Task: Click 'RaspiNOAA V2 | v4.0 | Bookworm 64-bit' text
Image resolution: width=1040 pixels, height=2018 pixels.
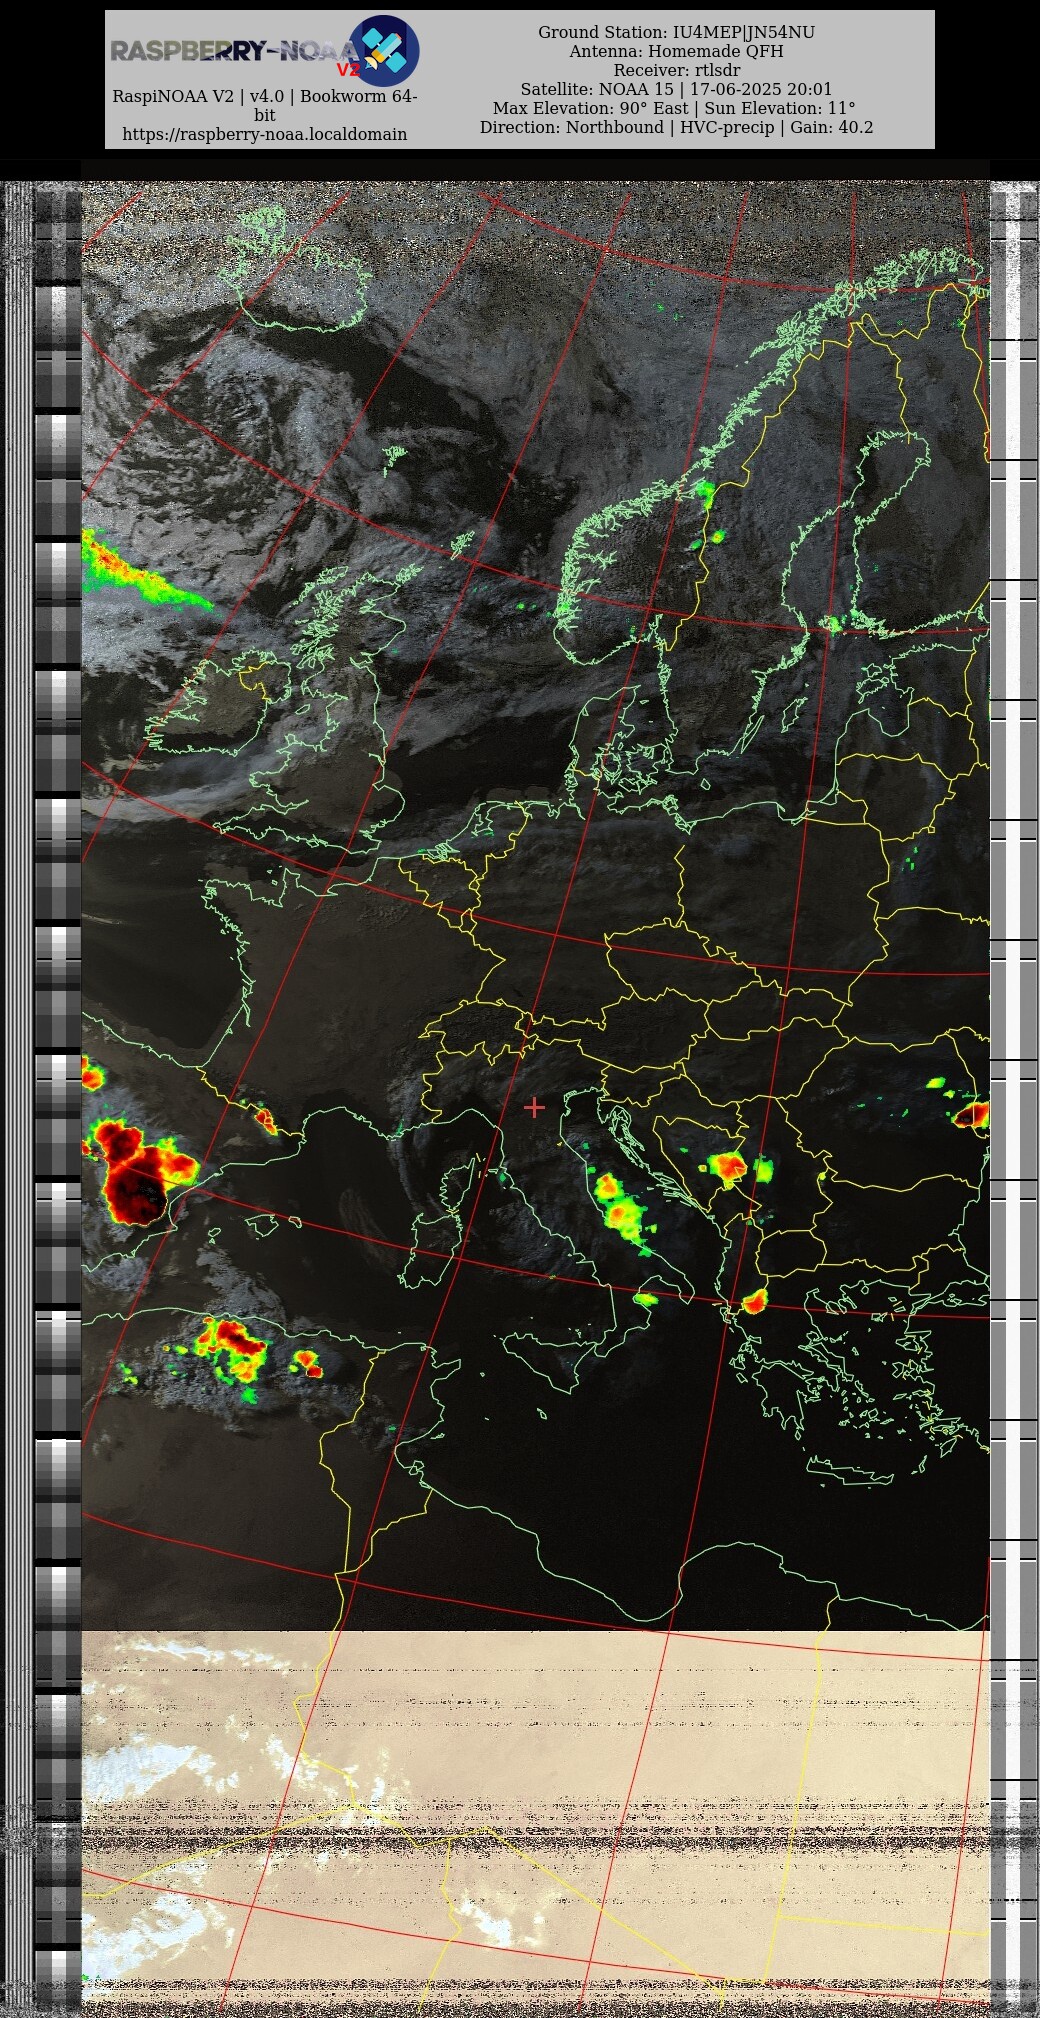Action: pos(265,105)
